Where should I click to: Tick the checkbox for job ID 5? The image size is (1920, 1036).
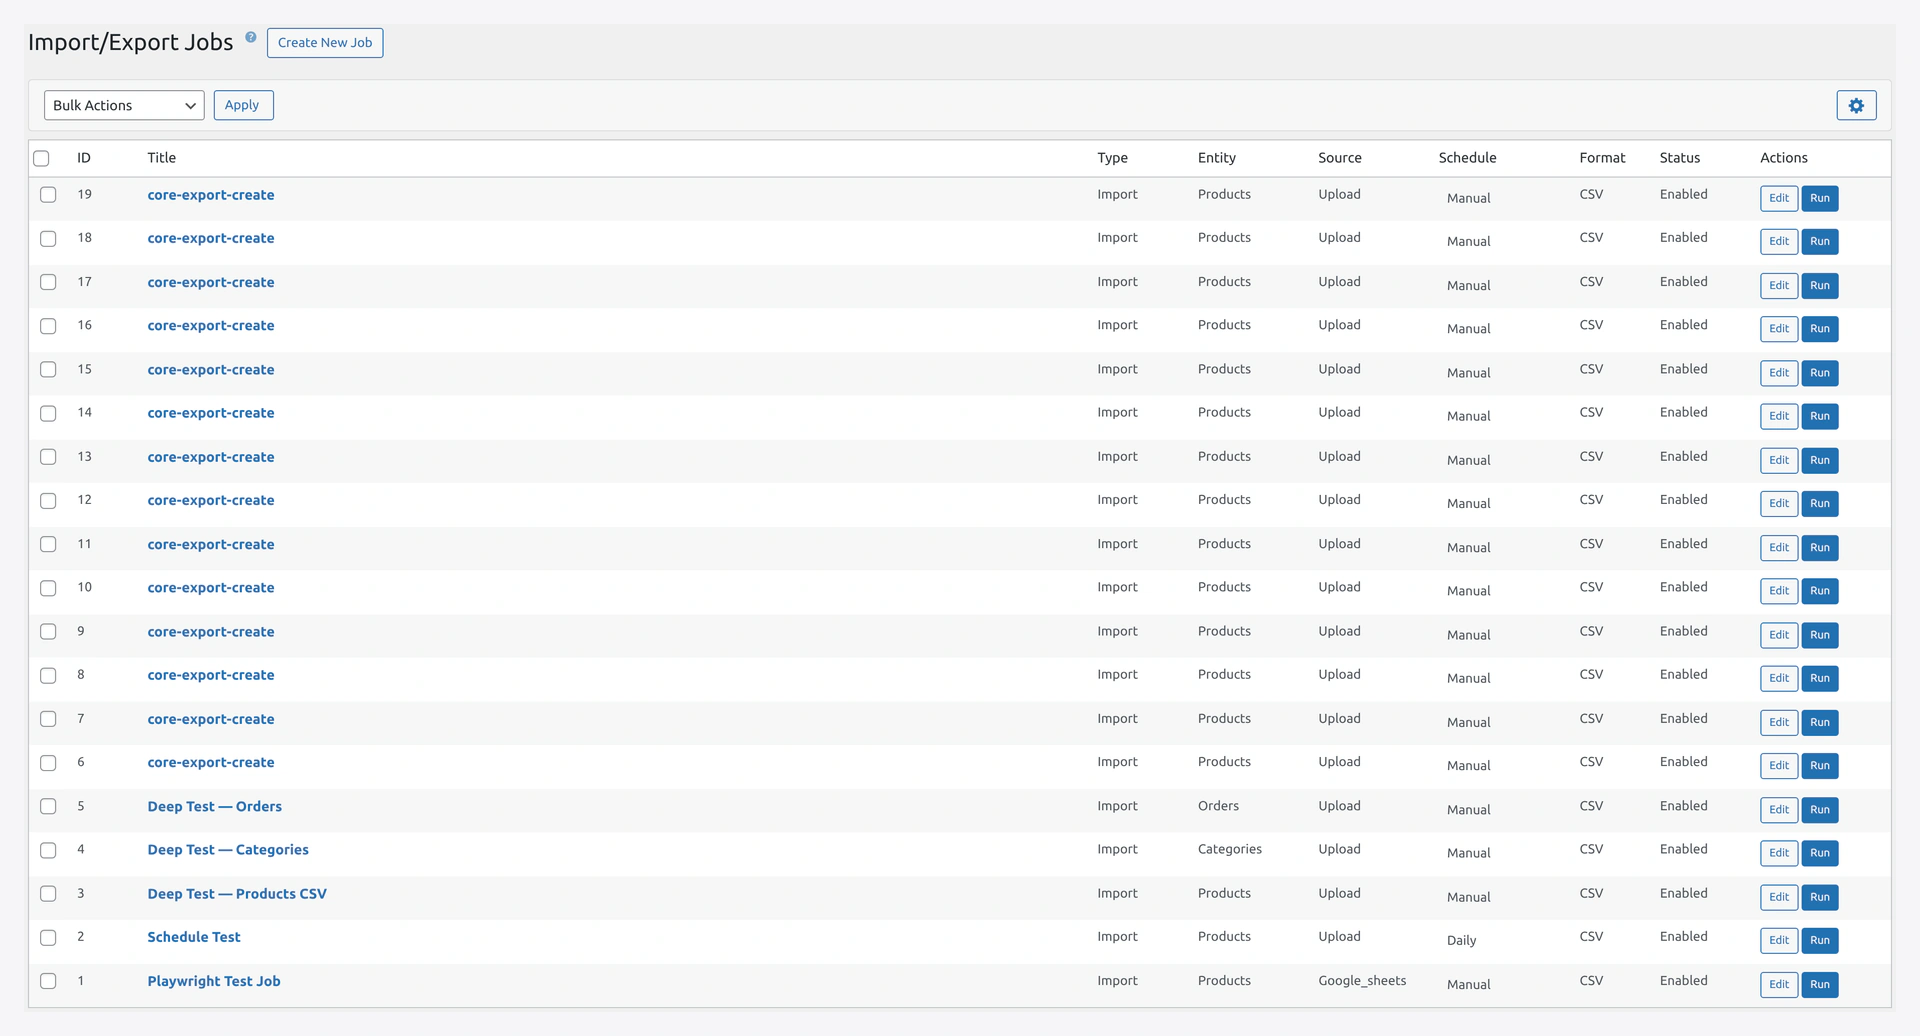[x=48, y=806]
